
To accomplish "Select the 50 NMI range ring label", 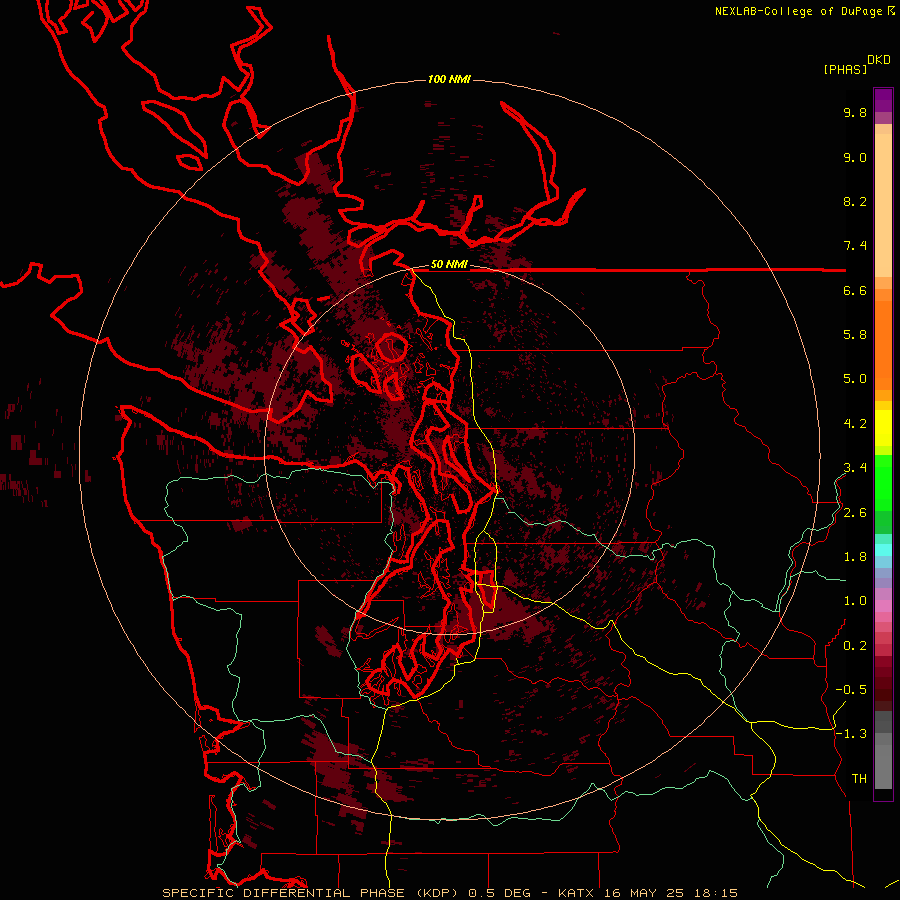I will [x=449, y=264].
